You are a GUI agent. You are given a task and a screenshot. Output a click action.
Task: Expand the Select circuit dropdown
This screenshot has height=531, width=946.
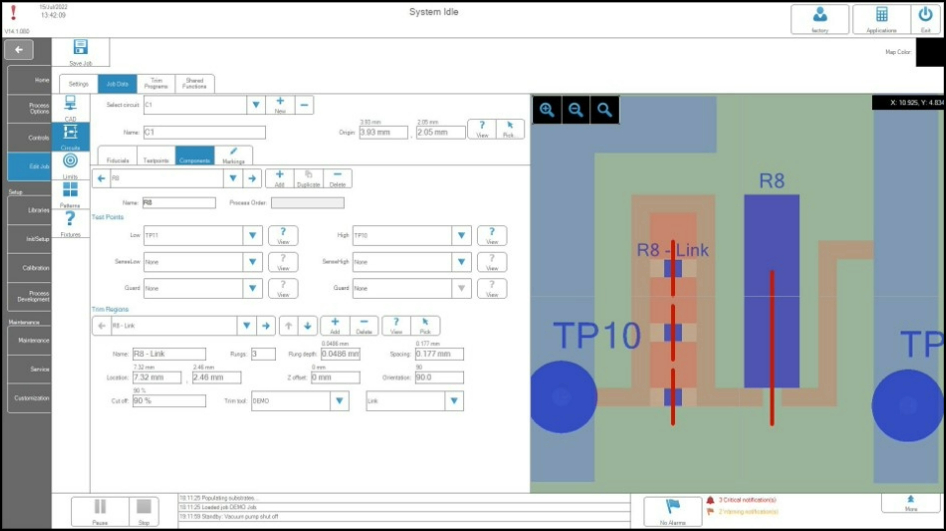(255, 104)
